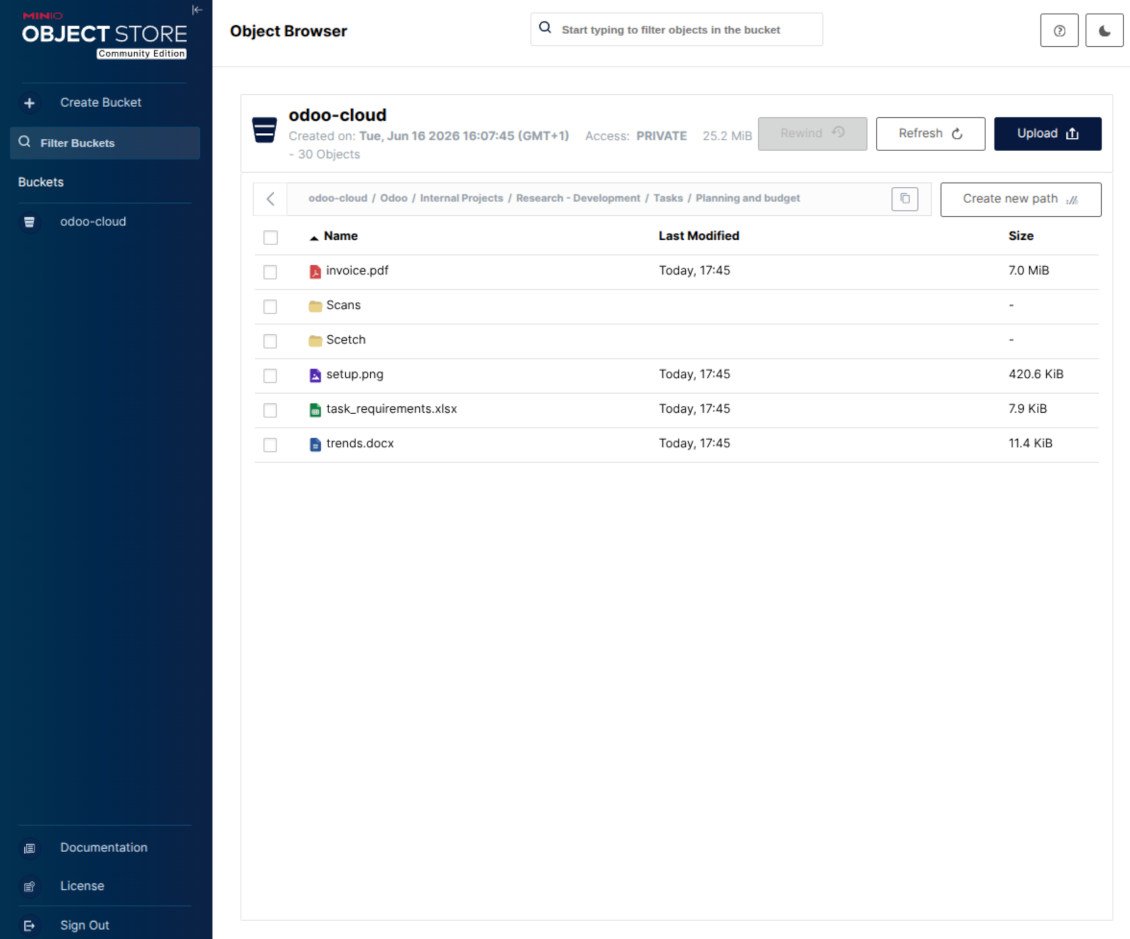This screenshot has width=1130, height=939.
Task: Toggle dark mode with the moon icon
Action: click(1104, 30)
